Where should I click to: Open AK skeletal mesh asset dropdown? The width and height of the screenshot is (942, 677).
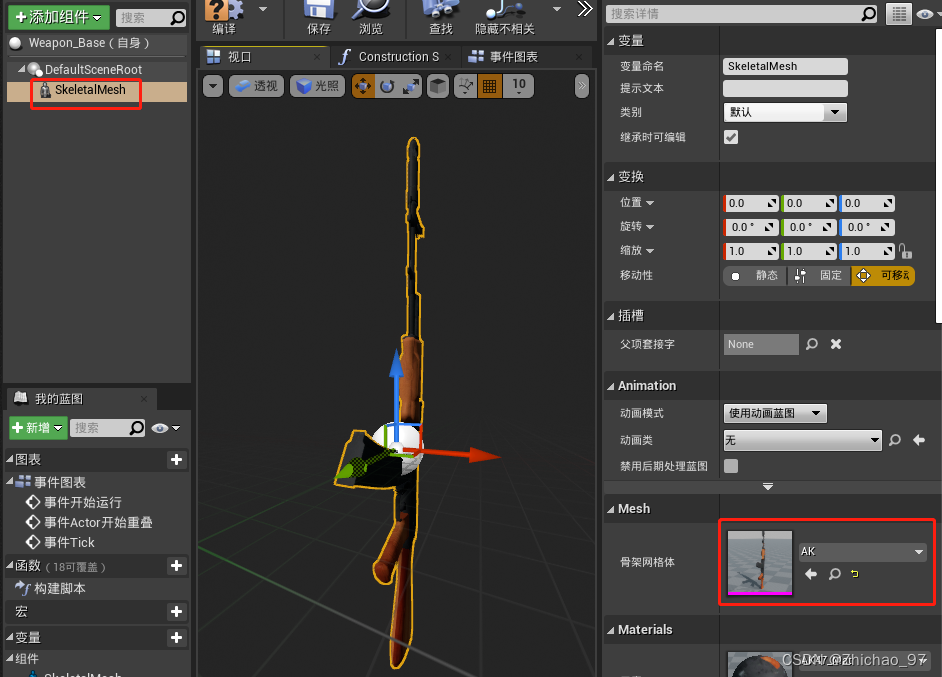pyautogui.click(x=862, y=551)
